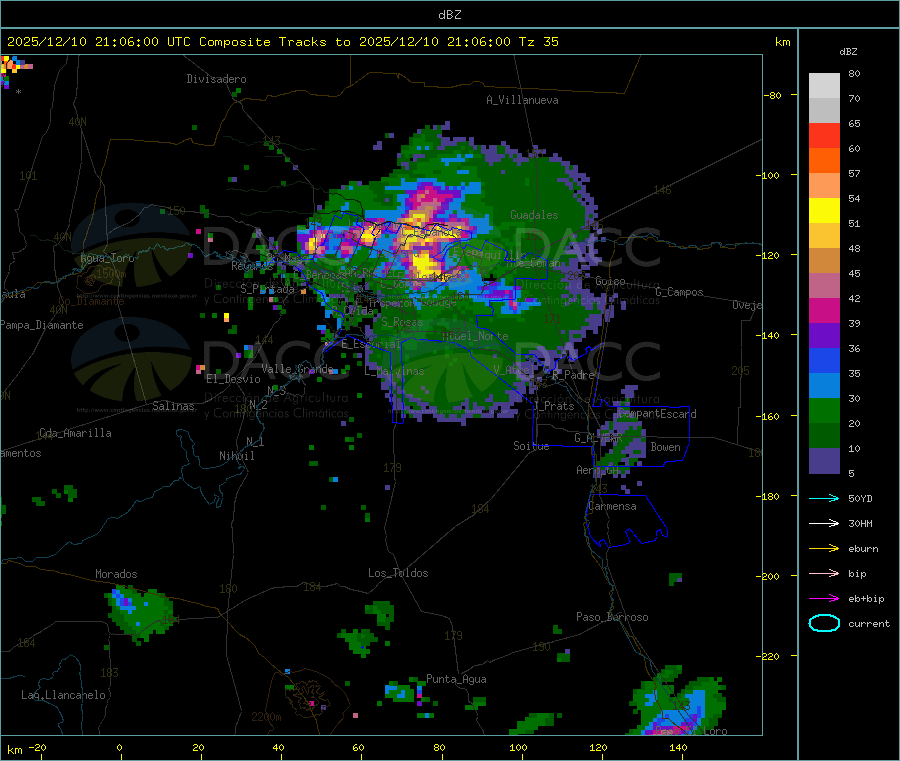Click the 'Morados' map label
Viewport: 900px width, 761px height.
coord(116,574)
